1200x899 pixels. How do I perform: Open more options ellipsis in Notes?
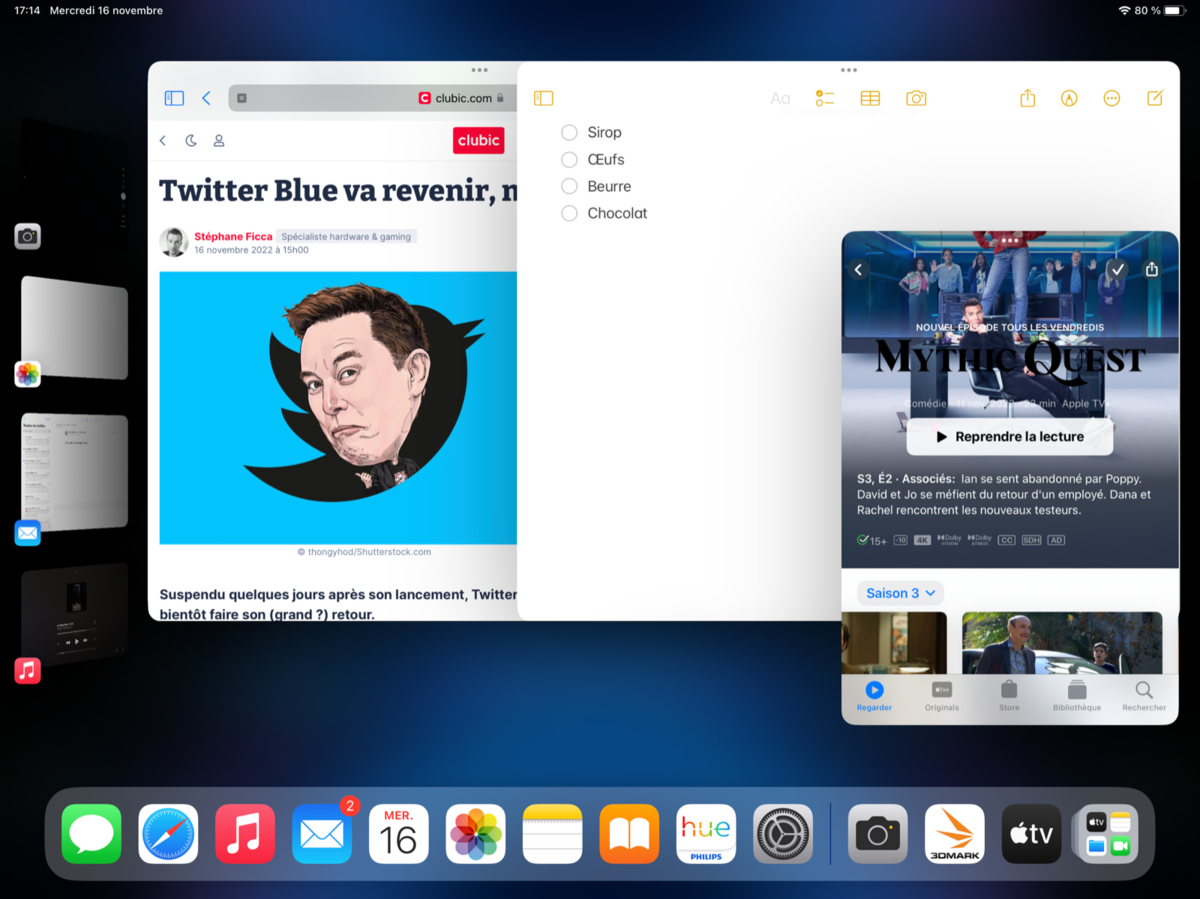click(1111, 98)
